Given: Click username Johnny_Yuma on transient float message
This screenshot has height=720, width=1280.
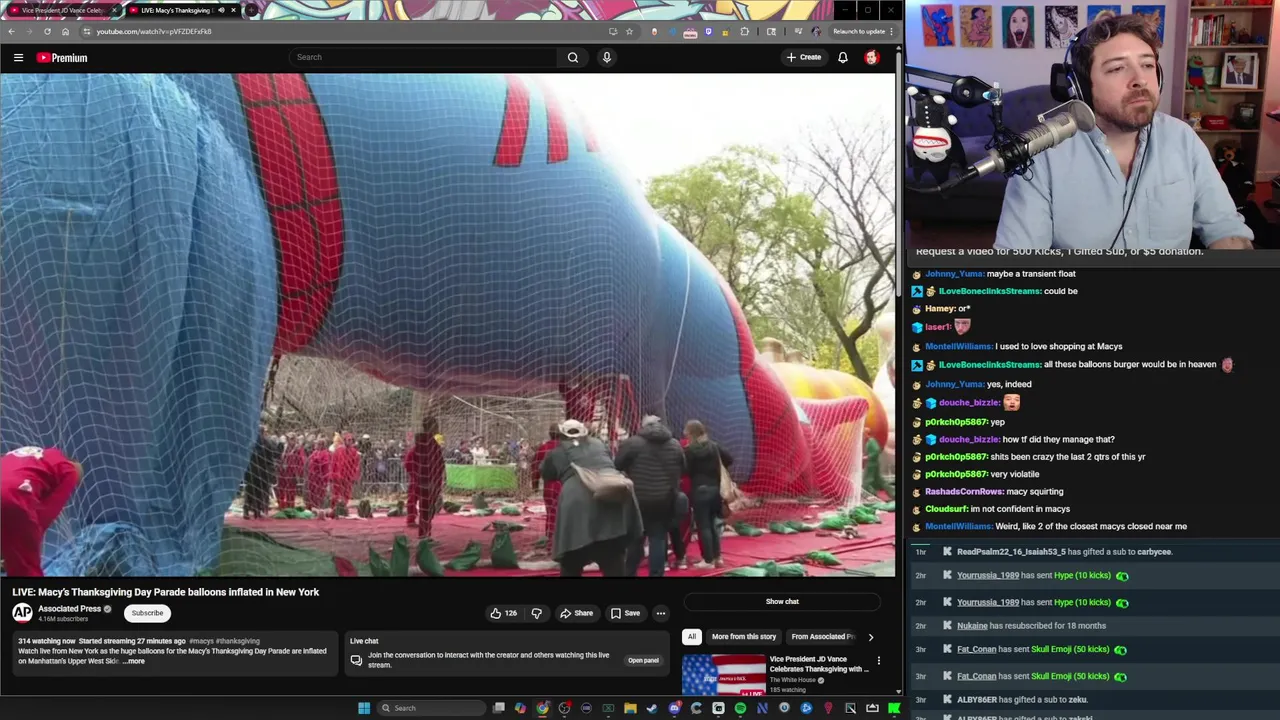Looking at the screenshot, I should [954, 274].
